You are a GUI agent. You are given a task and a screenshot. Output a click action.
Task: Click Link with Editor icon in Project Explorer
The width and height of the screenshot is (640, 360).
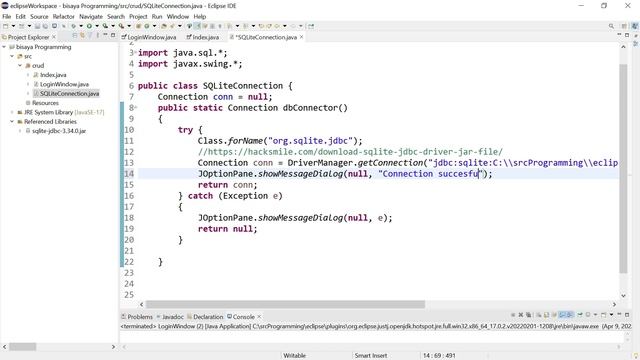pos(82,36)
